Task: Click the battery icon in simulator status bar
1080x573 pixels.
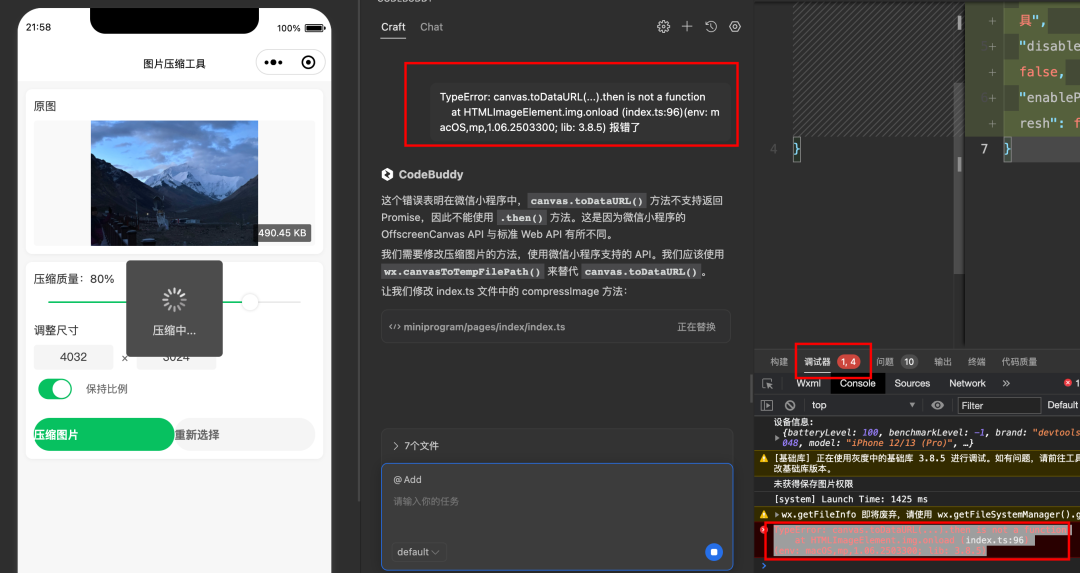Action: (x=315, y=28)
